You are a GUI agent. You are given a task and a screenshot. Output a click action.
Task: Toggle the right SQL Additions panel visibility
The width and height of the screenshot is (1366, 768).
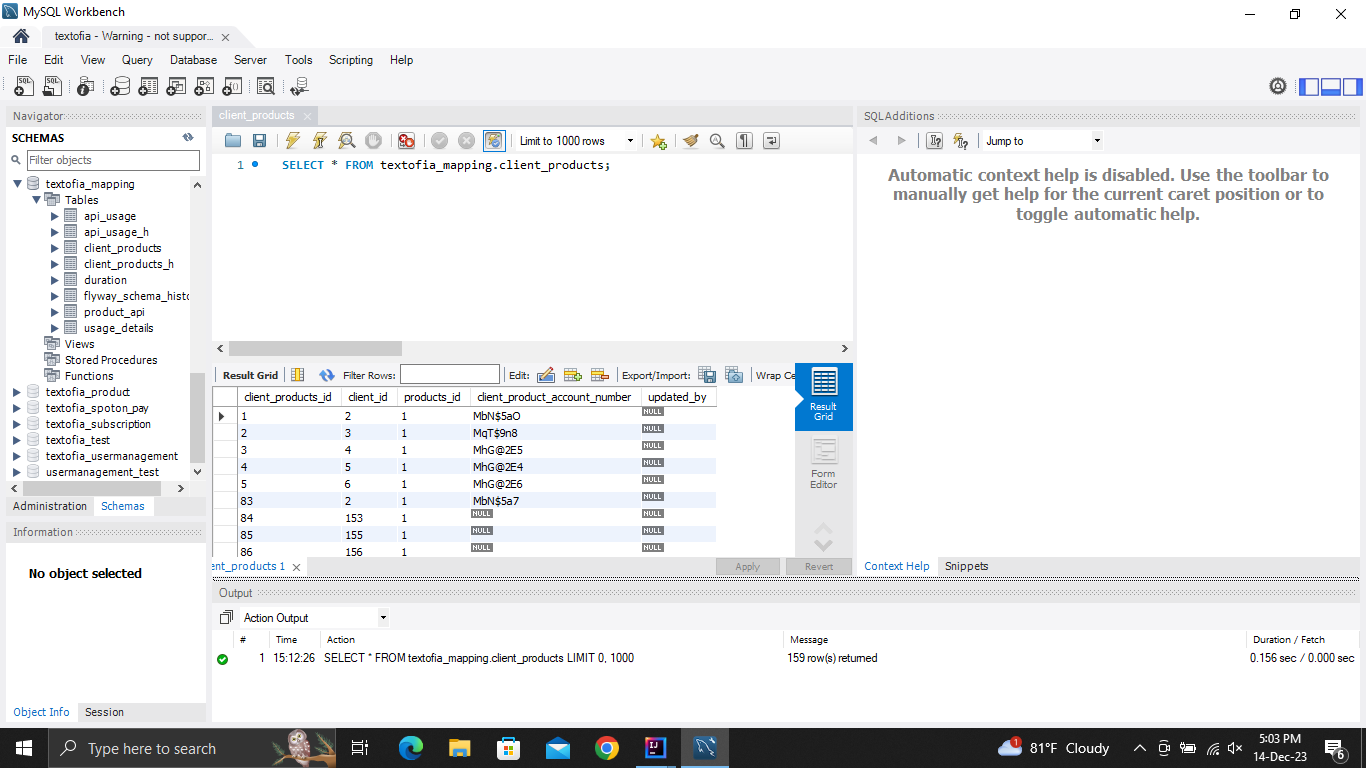tap(1353, 86)
